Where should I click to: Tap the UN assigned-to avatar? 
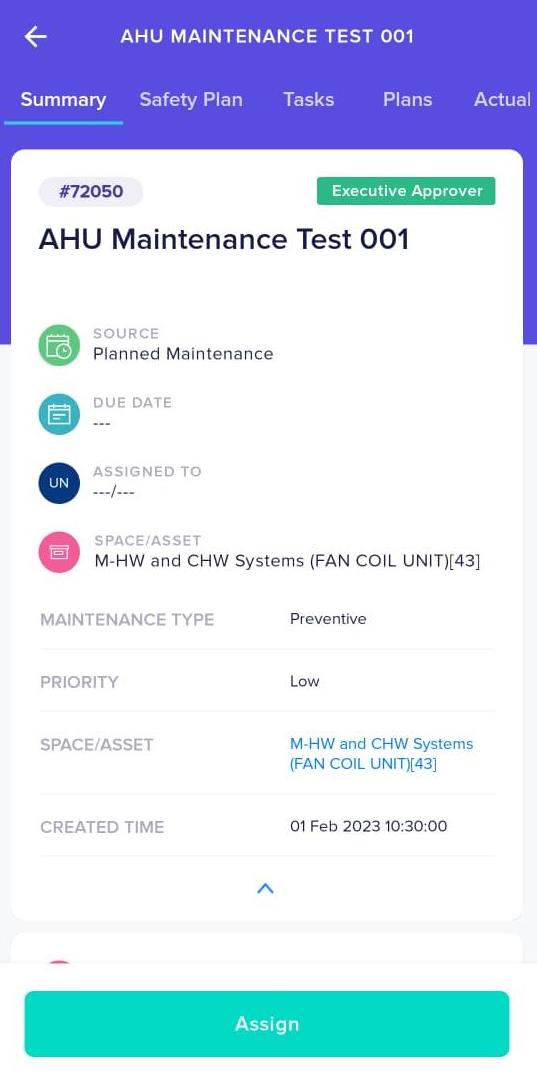click(59, 483)
